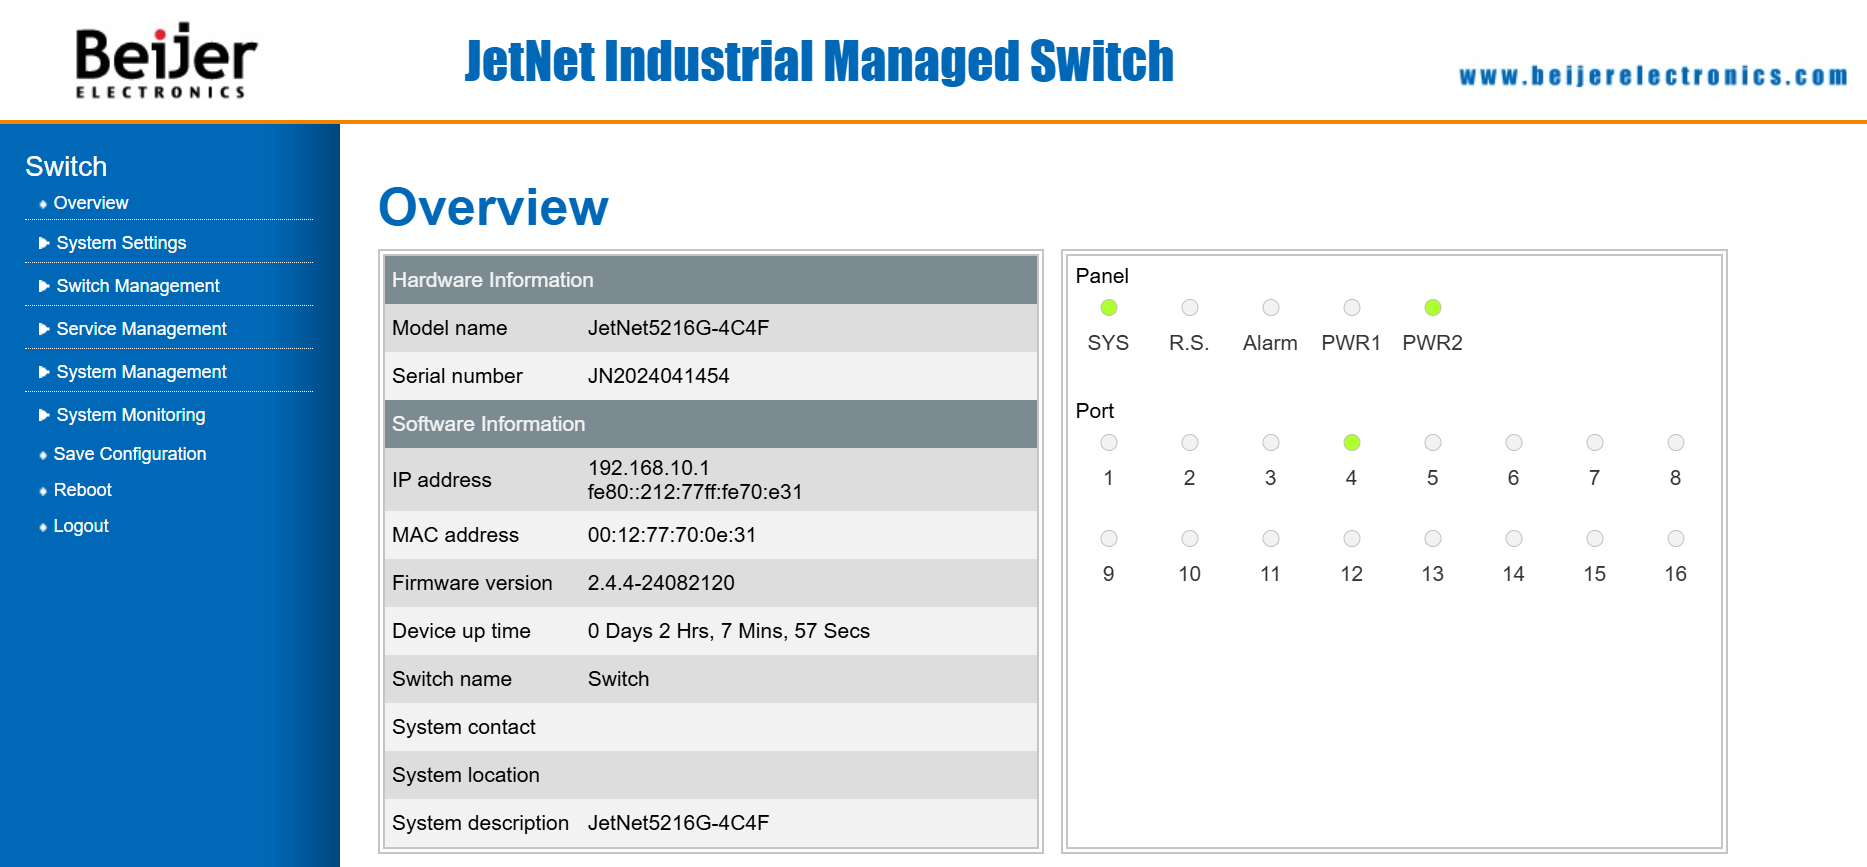The width and height of the screenshot is (1867, 867).
Task: Click serial number JN2024041454
Action: coord(658,376)
